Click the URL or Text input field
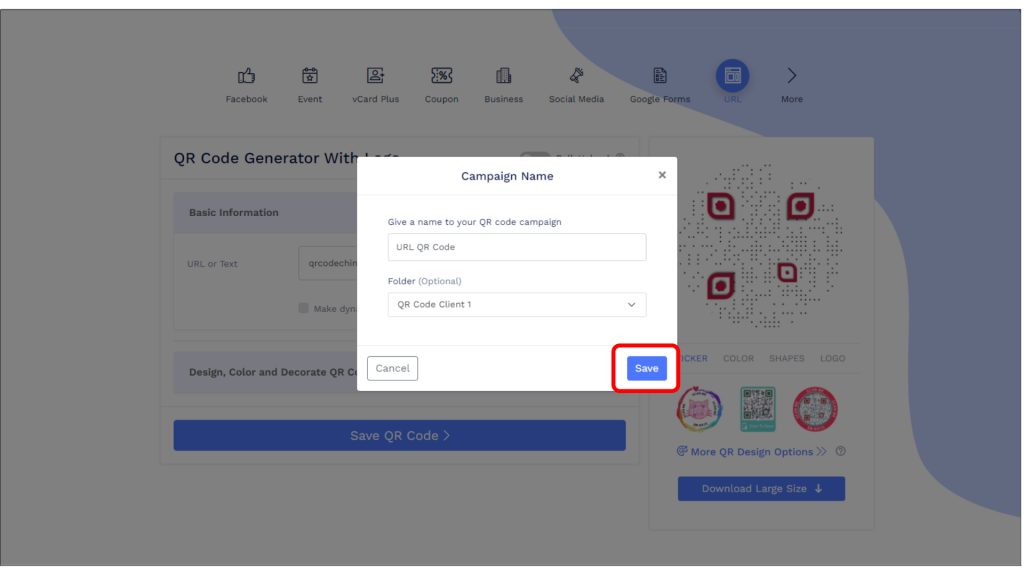This screenshot has height=576, width=1024. pos(328,263)
